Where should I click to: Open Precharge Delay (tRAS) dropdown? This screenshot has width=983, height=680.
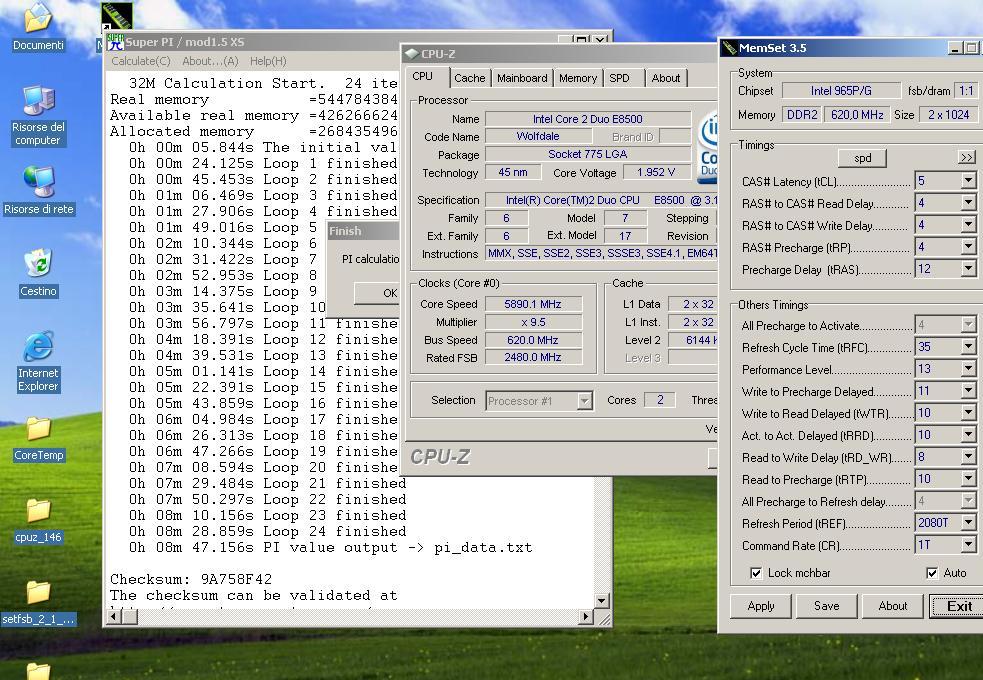(968, 269)
